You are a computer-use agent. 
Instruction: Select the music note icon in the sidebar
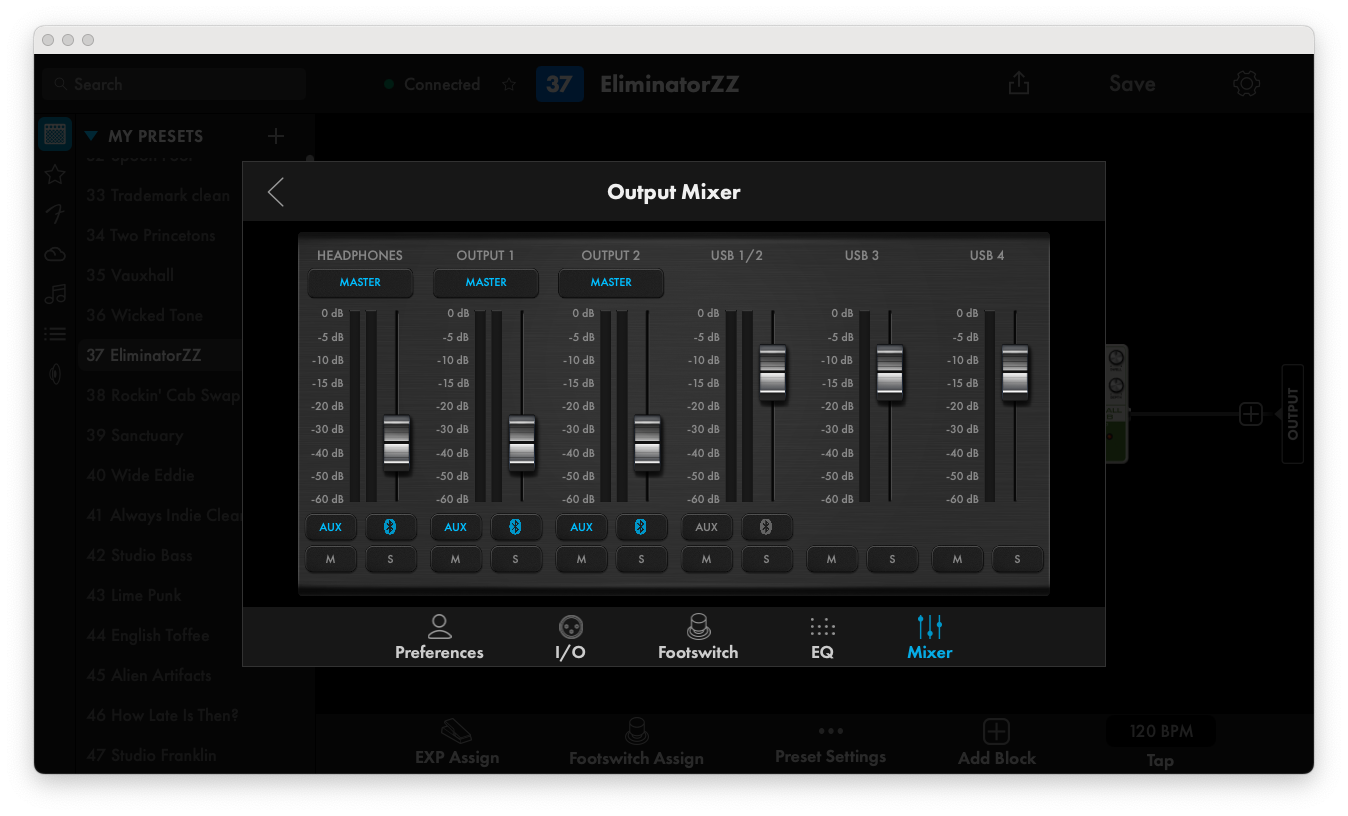coord(54,294)
